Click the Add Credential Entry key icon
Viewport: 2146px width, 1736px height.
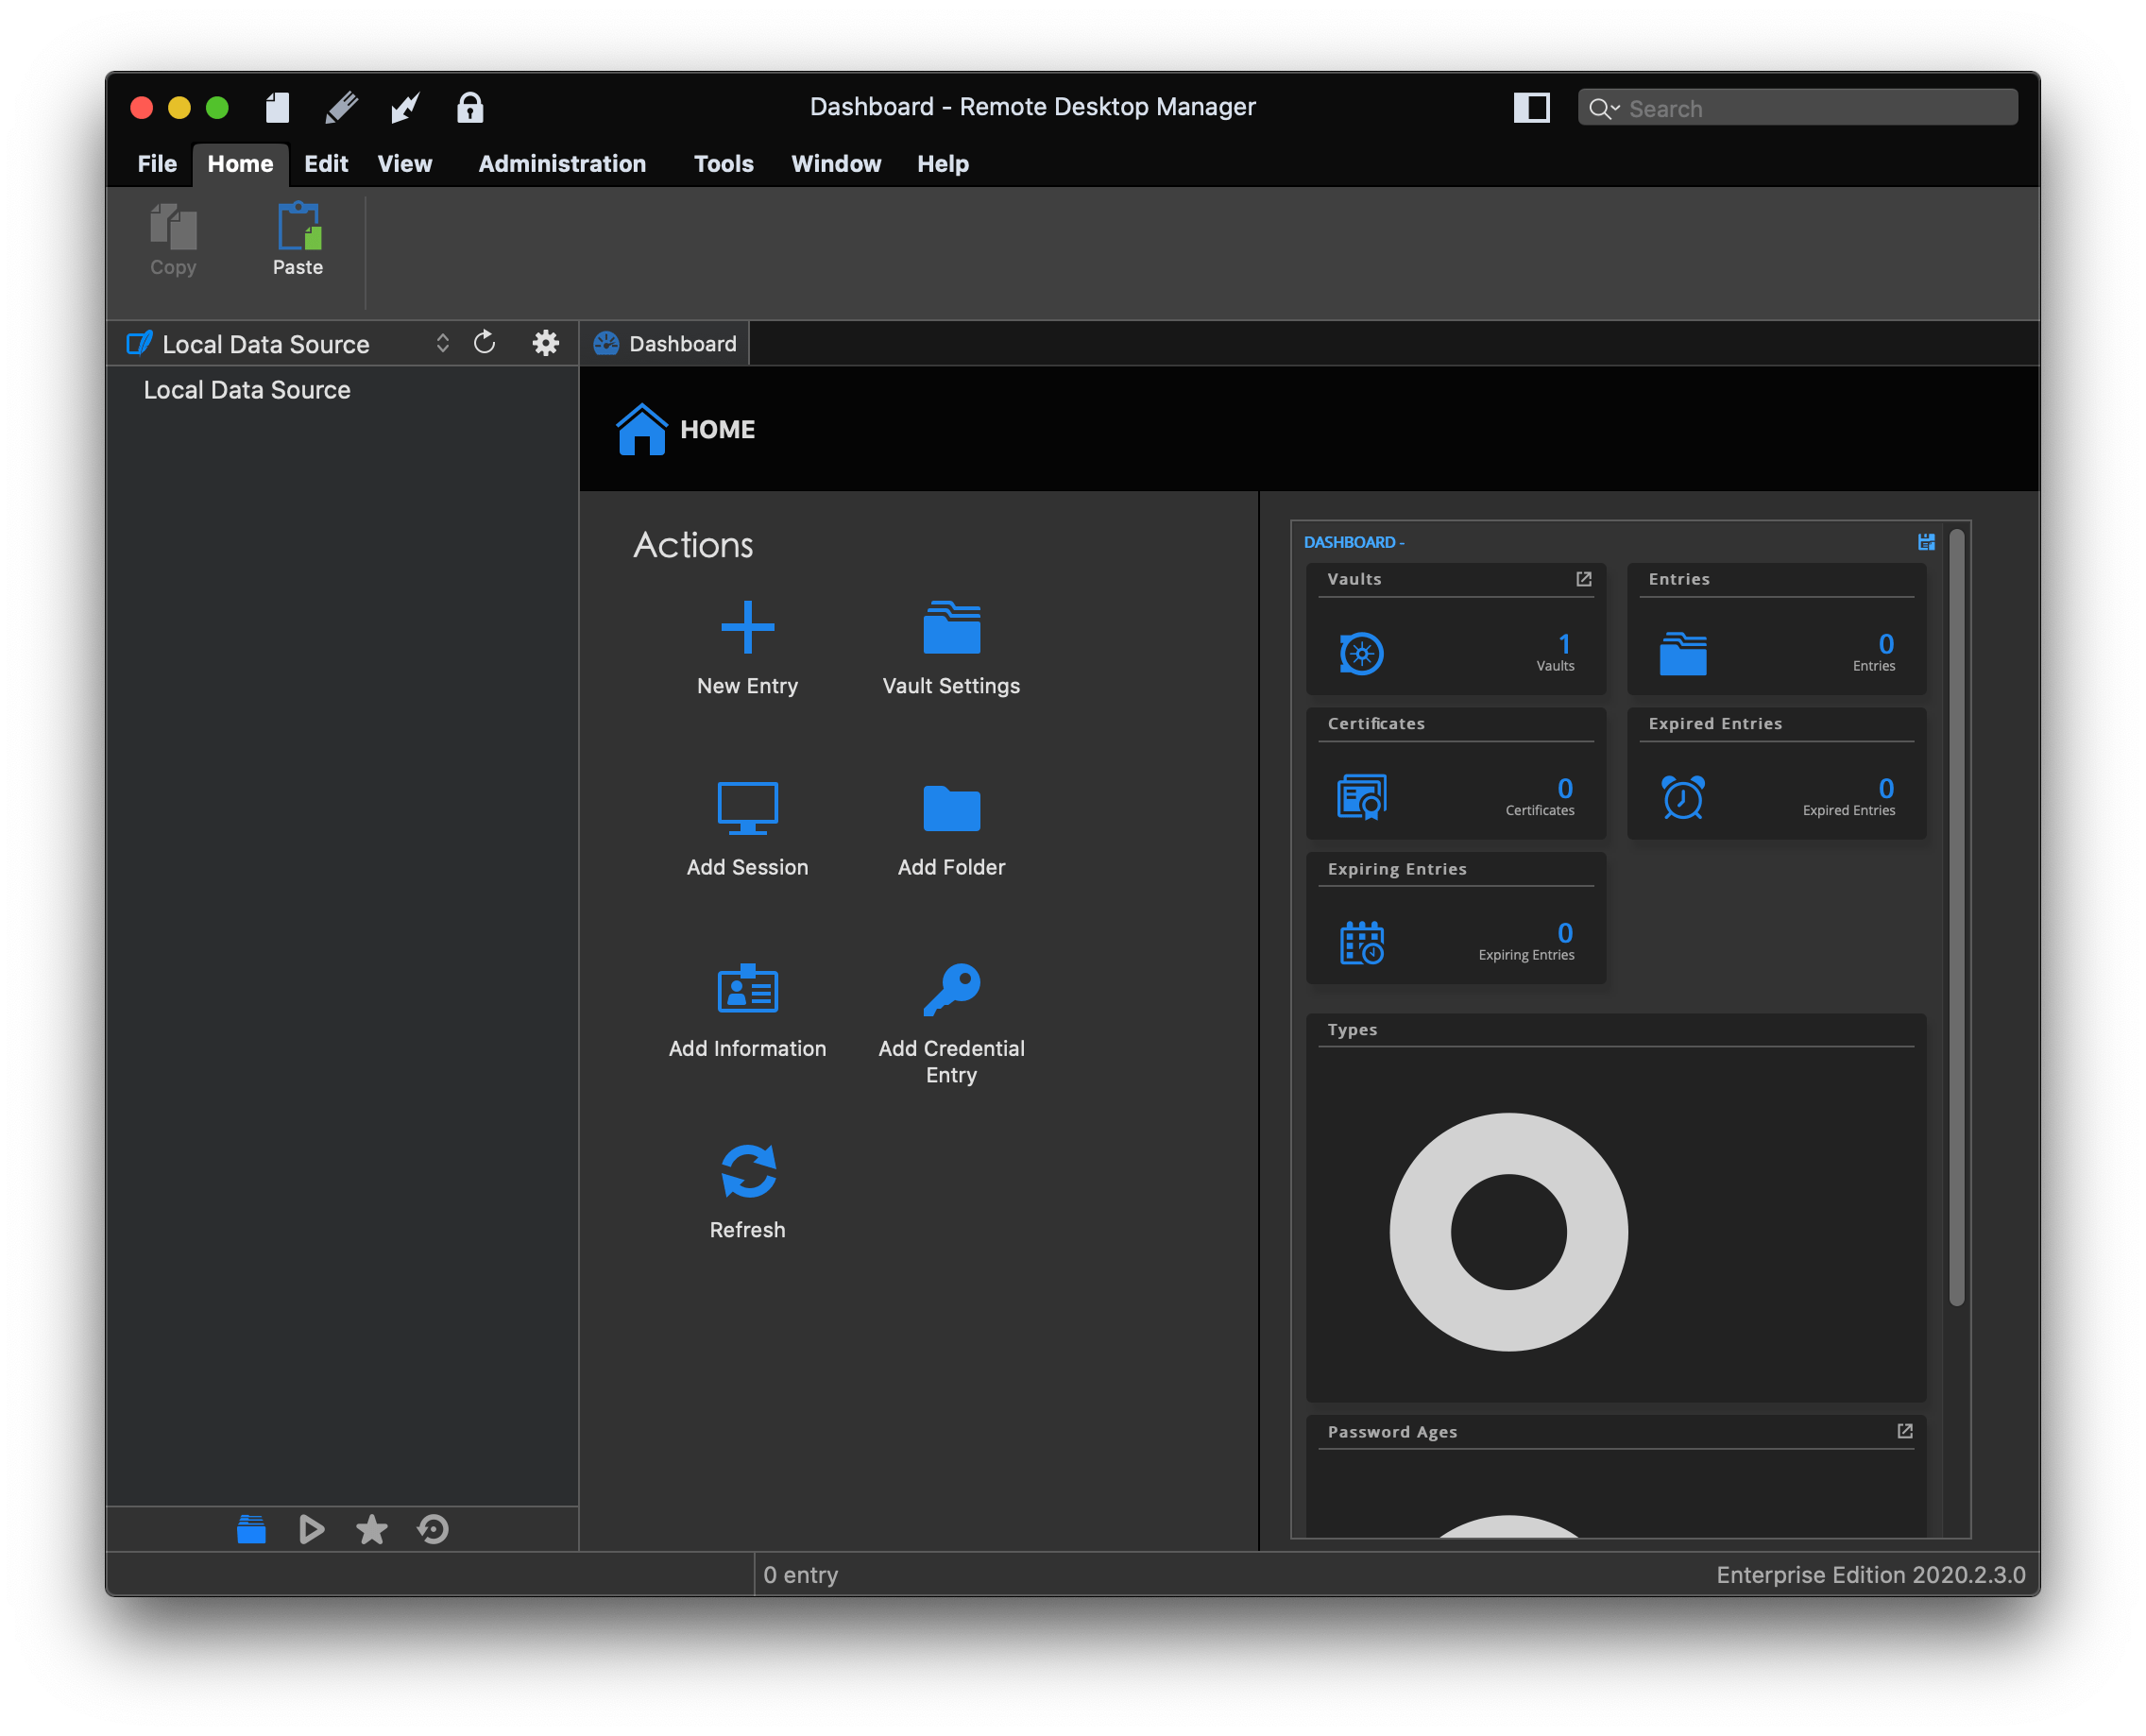point(951,989)
